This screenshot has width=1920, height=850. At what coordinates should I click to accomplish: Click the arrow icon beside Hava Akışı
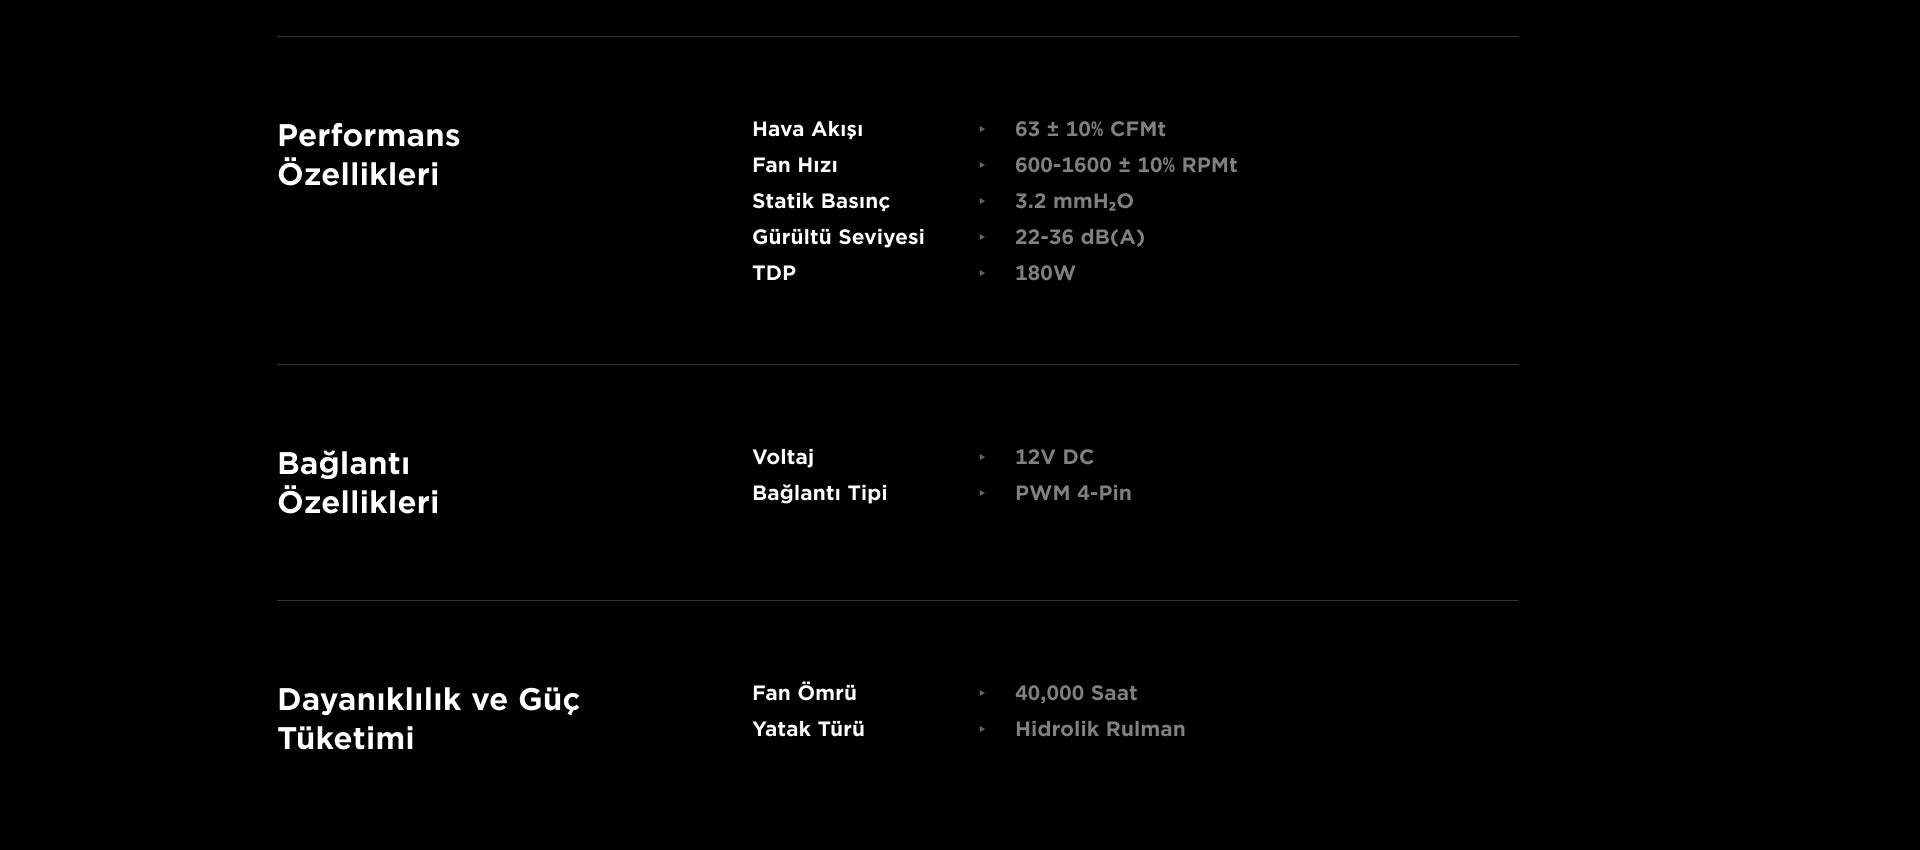pos(982,129)
